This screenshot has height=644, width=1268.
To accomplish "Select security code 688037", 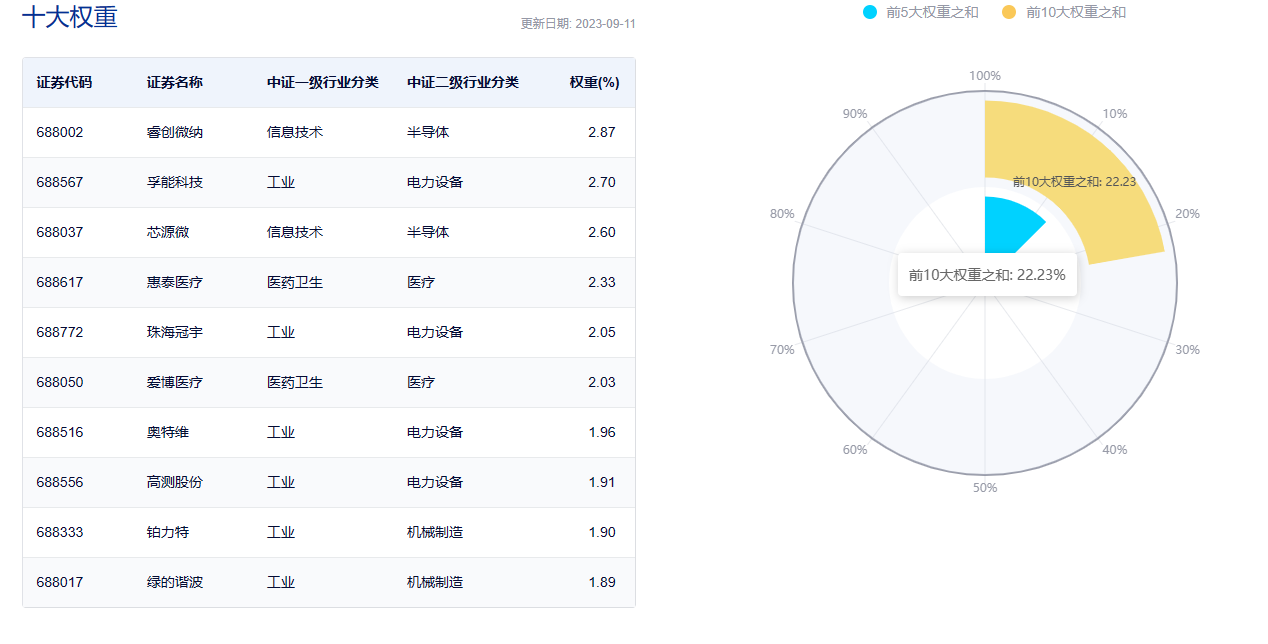I will (x=60, y=232).
